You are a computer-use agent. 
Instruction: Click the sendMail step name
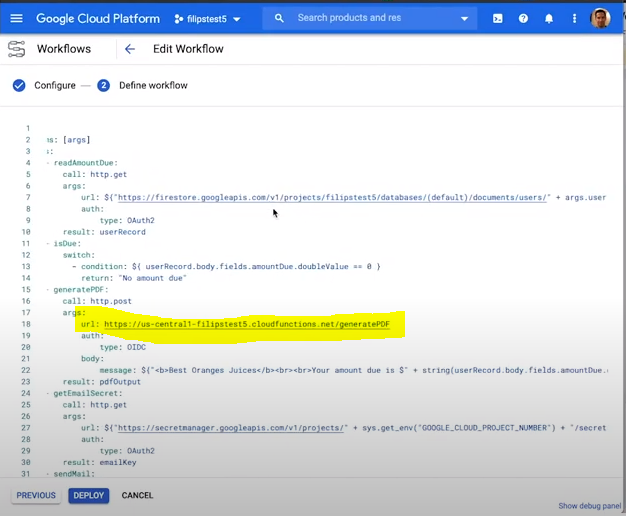pyautogui.click(x=74, y=474)
